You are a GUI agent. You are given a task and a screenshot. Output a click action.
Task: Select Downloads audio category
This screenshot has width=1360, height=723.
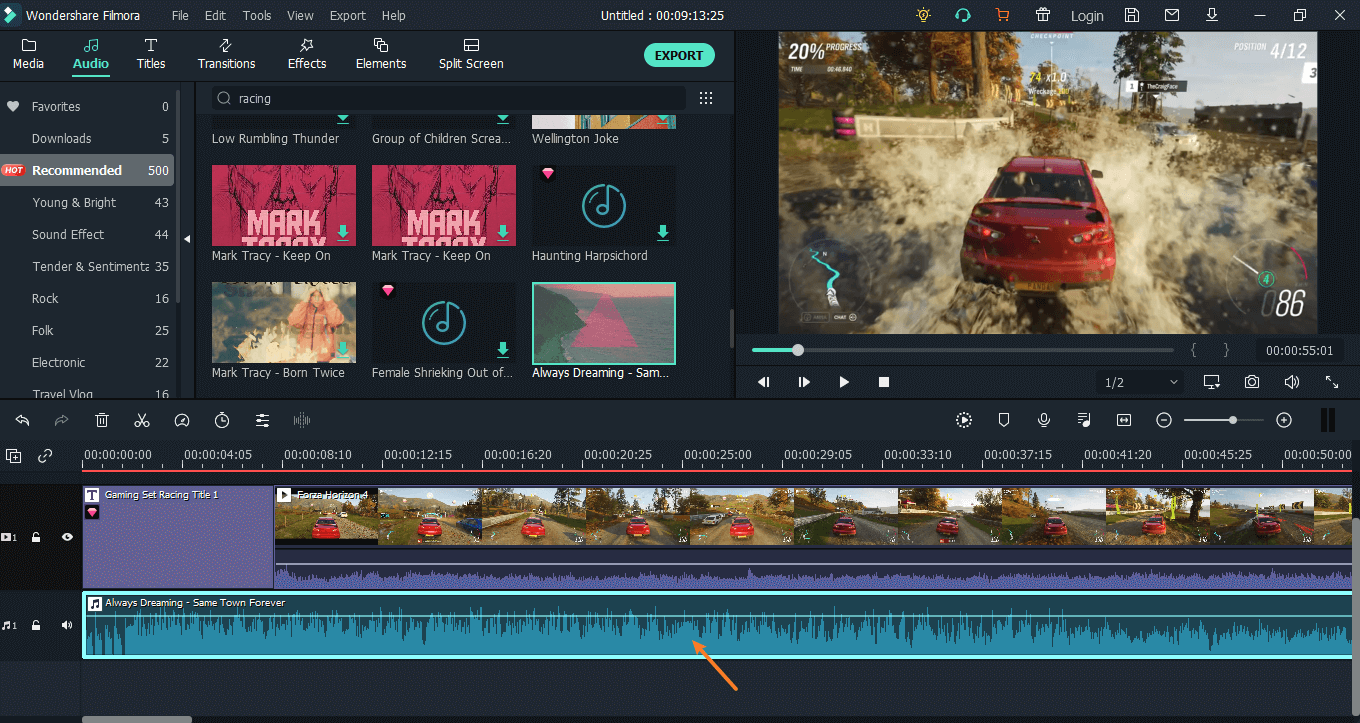(x=87, y=138)
